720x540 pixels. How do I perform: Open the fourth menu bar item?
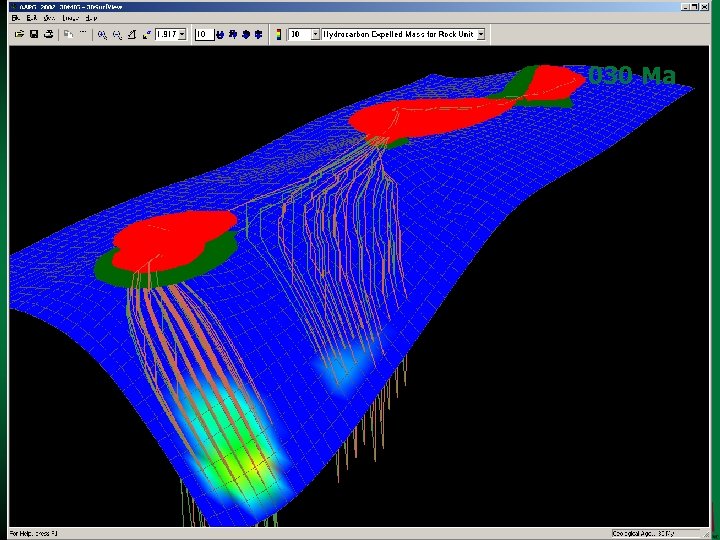tap(70, 18)
